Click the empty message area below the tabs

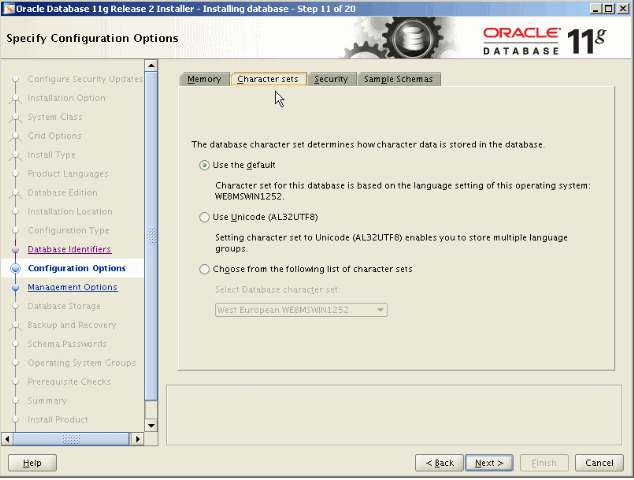(x=394, y=415)
